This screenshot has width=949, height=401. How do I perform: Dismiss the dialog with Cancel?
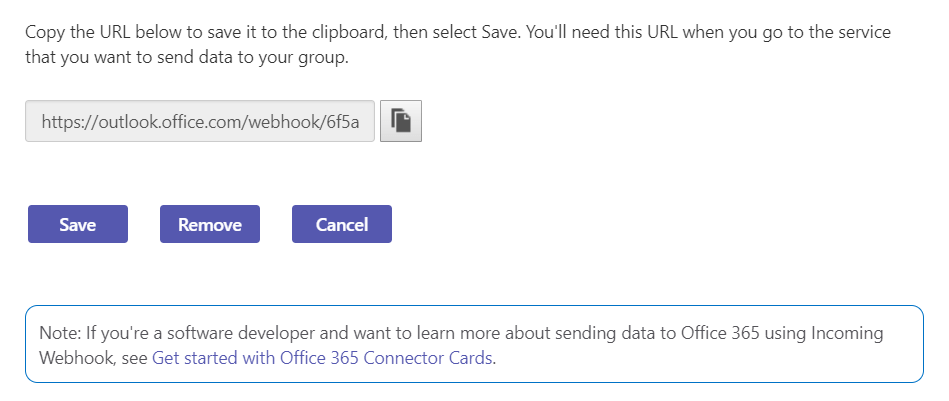click(342, 224)
